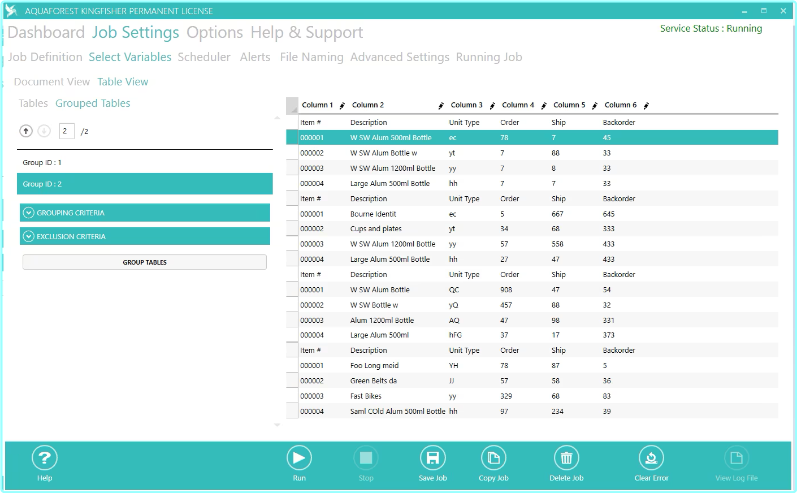
Task: Click the Clear Error icon
Action: point(650,459)
